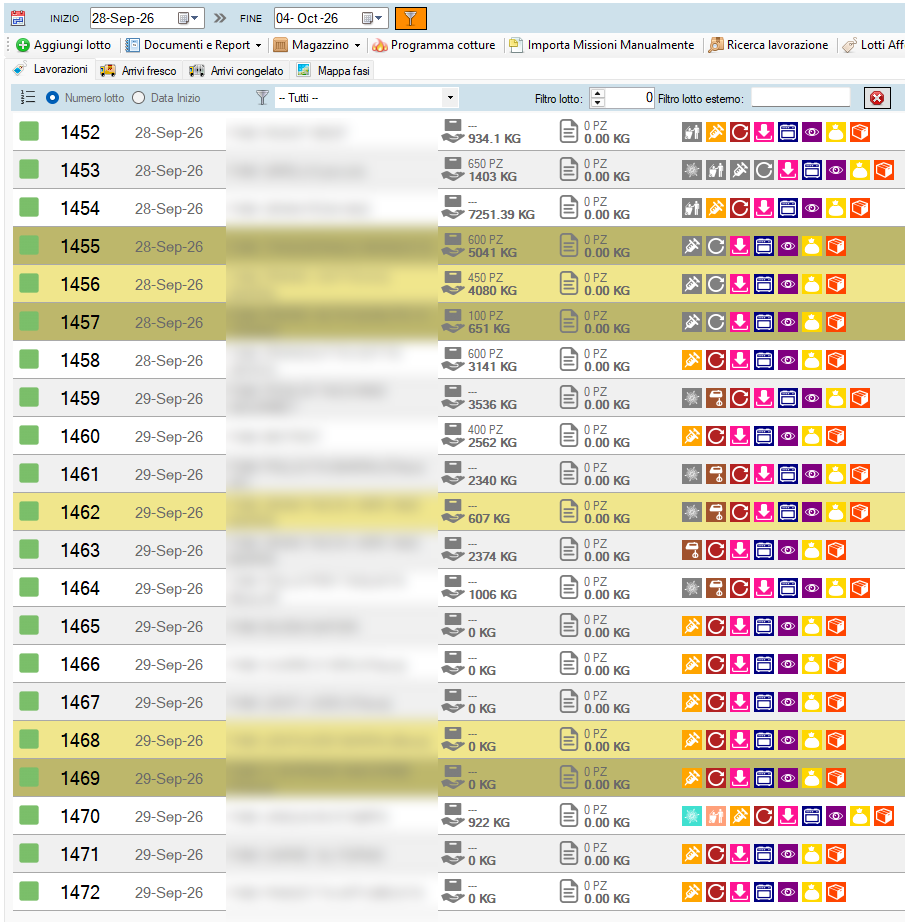905x922 pixels.
Task: Open the FINE date picker dropdown
Action: pyautogui.click(x=372, y=18)
